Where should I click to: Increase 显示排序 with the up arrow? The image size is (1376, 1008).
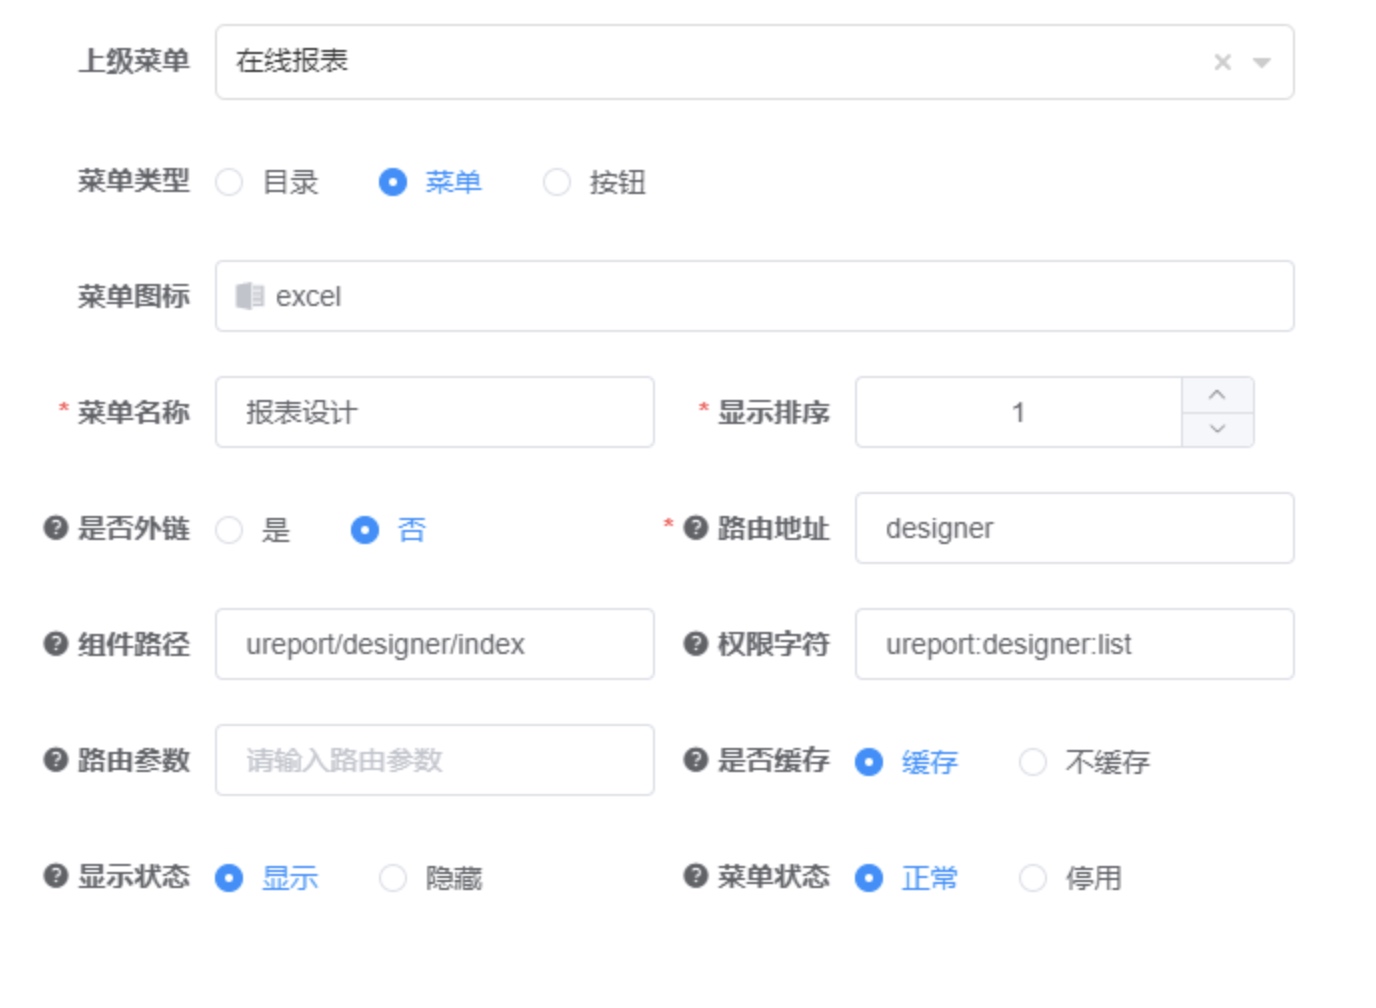1217,395
